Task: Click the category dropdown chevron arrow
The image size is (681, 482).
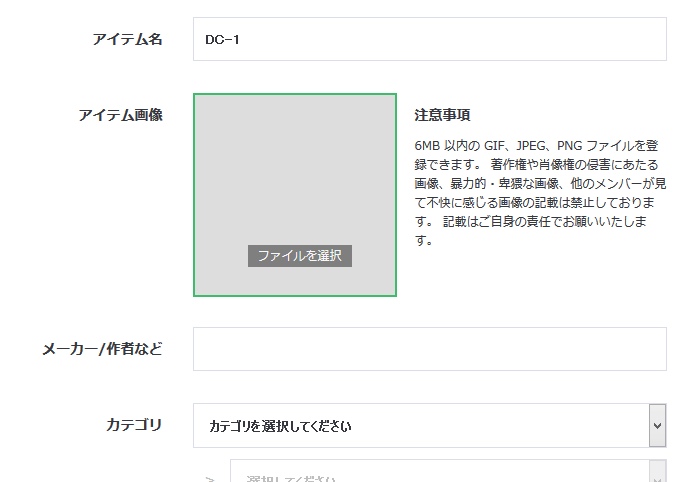Action: [657, 425]
